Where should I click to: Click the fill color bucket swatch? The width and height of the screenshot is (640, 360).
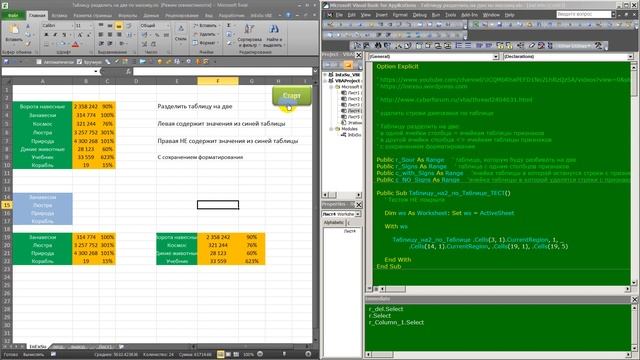coord(61,44)
